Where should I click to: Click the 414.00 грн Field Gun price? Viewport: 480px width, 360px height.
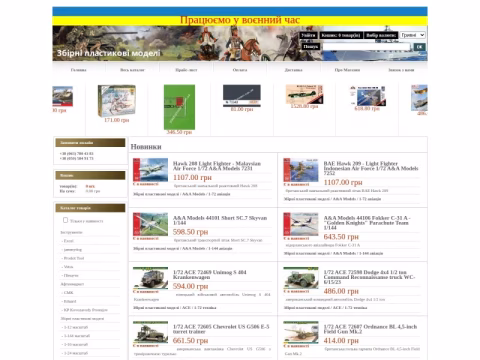341,341
